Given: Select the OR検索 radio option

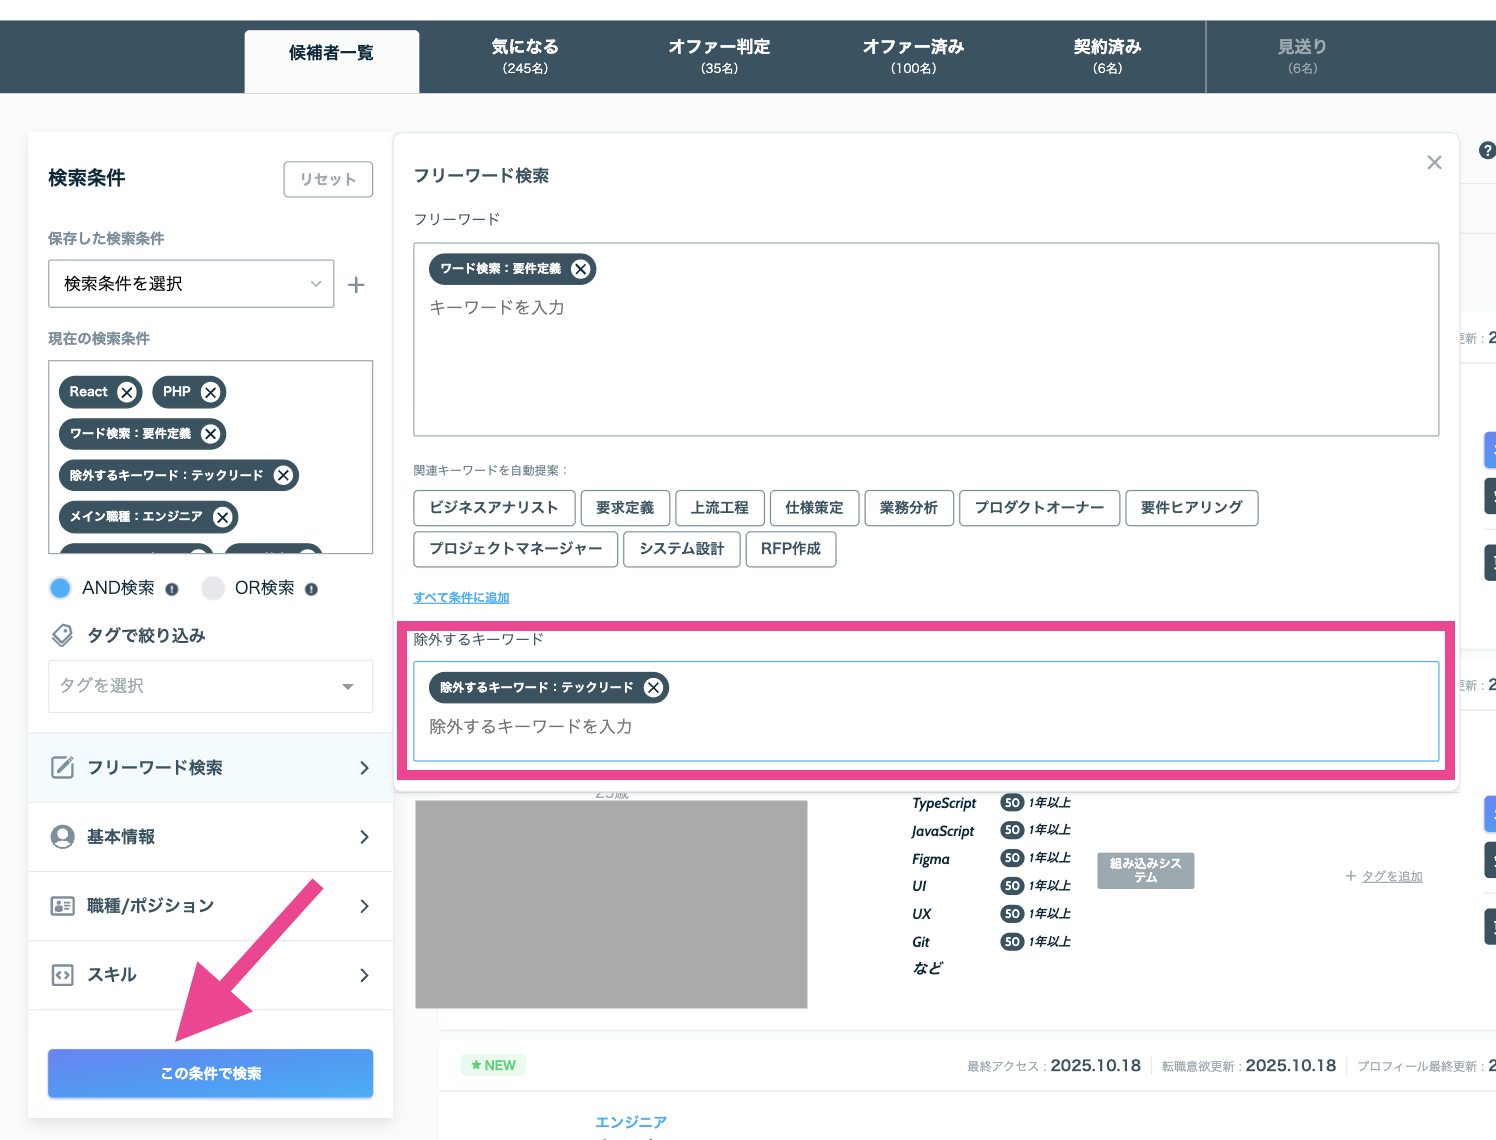Looking at the screenshot, I should click(213, 588).
